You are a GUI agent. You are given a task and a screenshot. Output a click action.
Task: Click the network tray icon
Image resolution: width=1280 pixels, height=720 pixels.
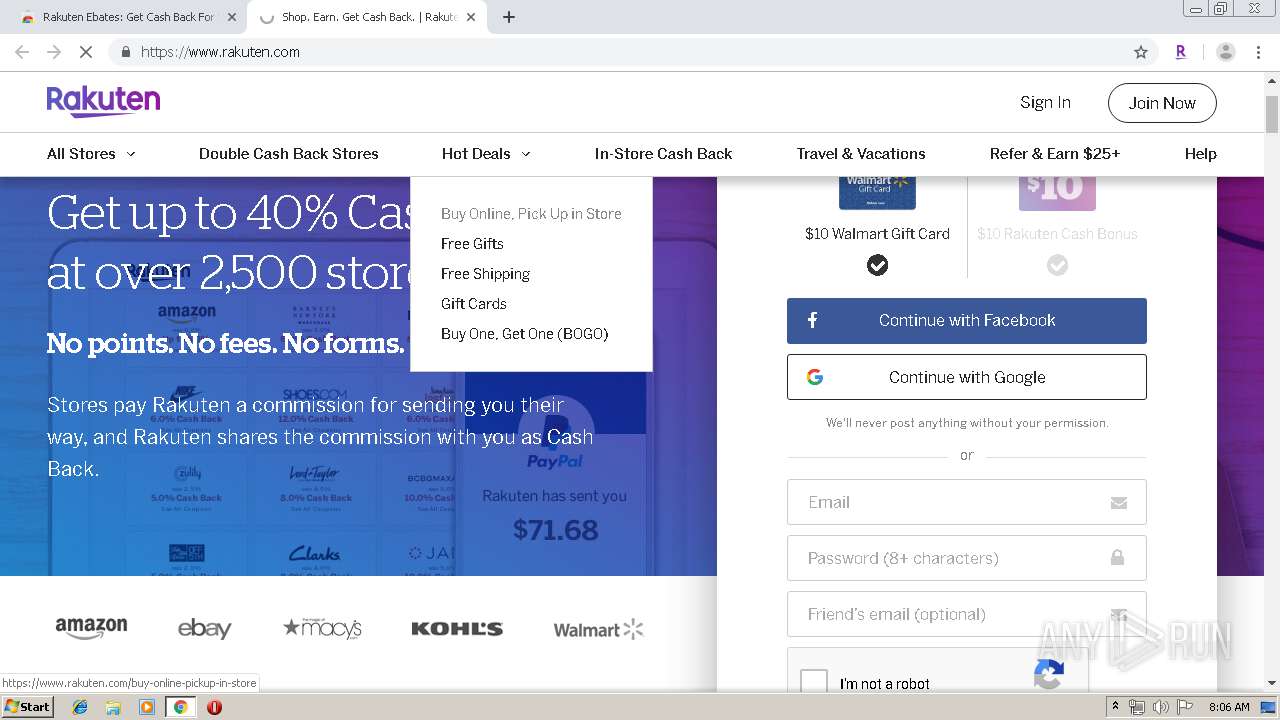tap(1137, 707)
